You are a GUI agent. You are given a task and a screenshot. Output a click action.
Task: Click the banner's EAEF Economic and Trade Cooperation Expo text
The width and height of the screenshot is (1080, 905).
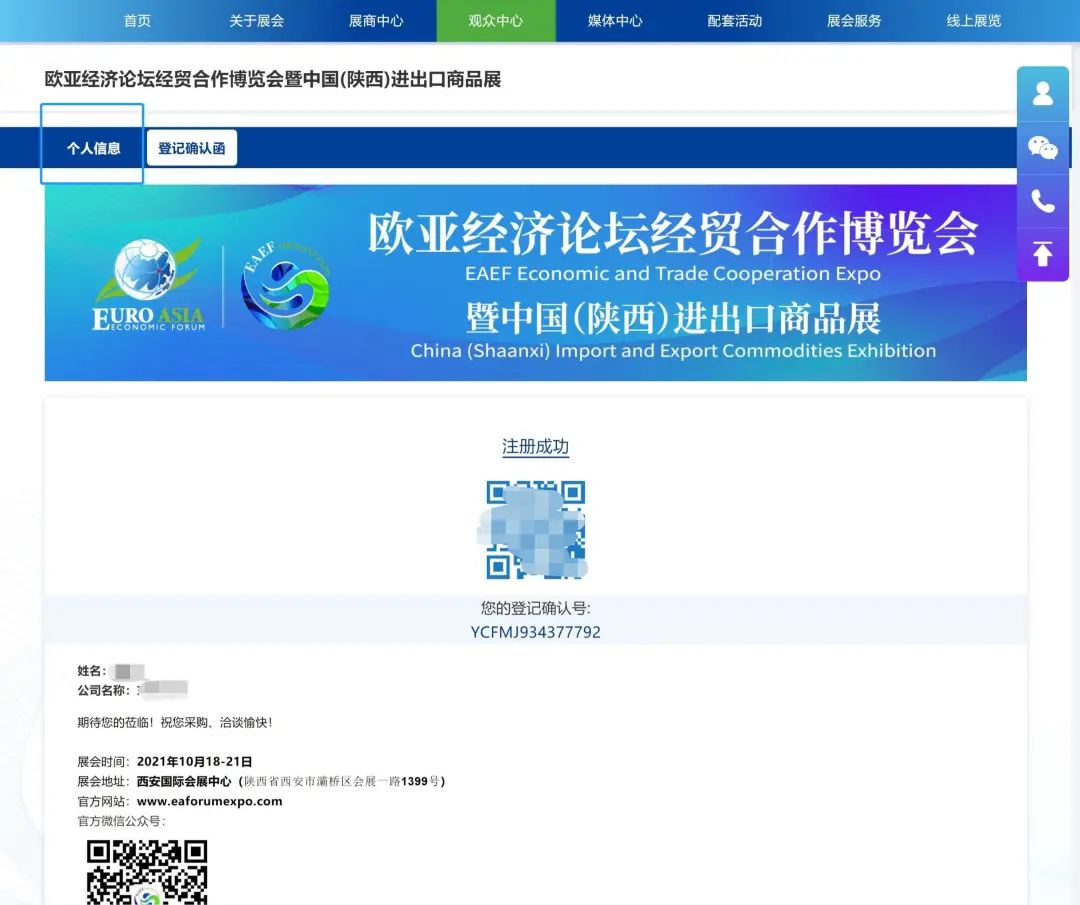[x=673, y=273]
